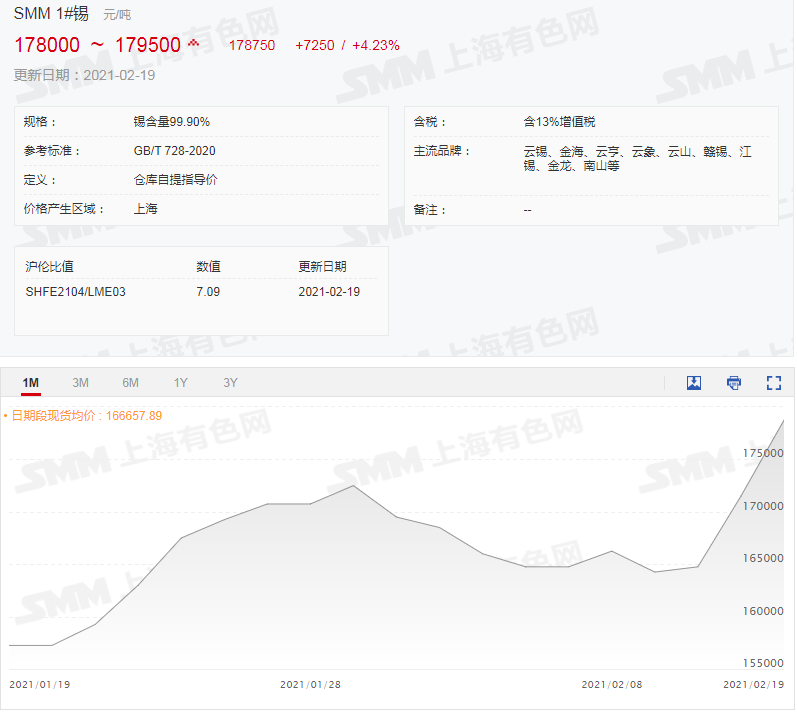
Task: Click the GB/T 728-2020 reference standard value
Action: [x=174, y=151]
